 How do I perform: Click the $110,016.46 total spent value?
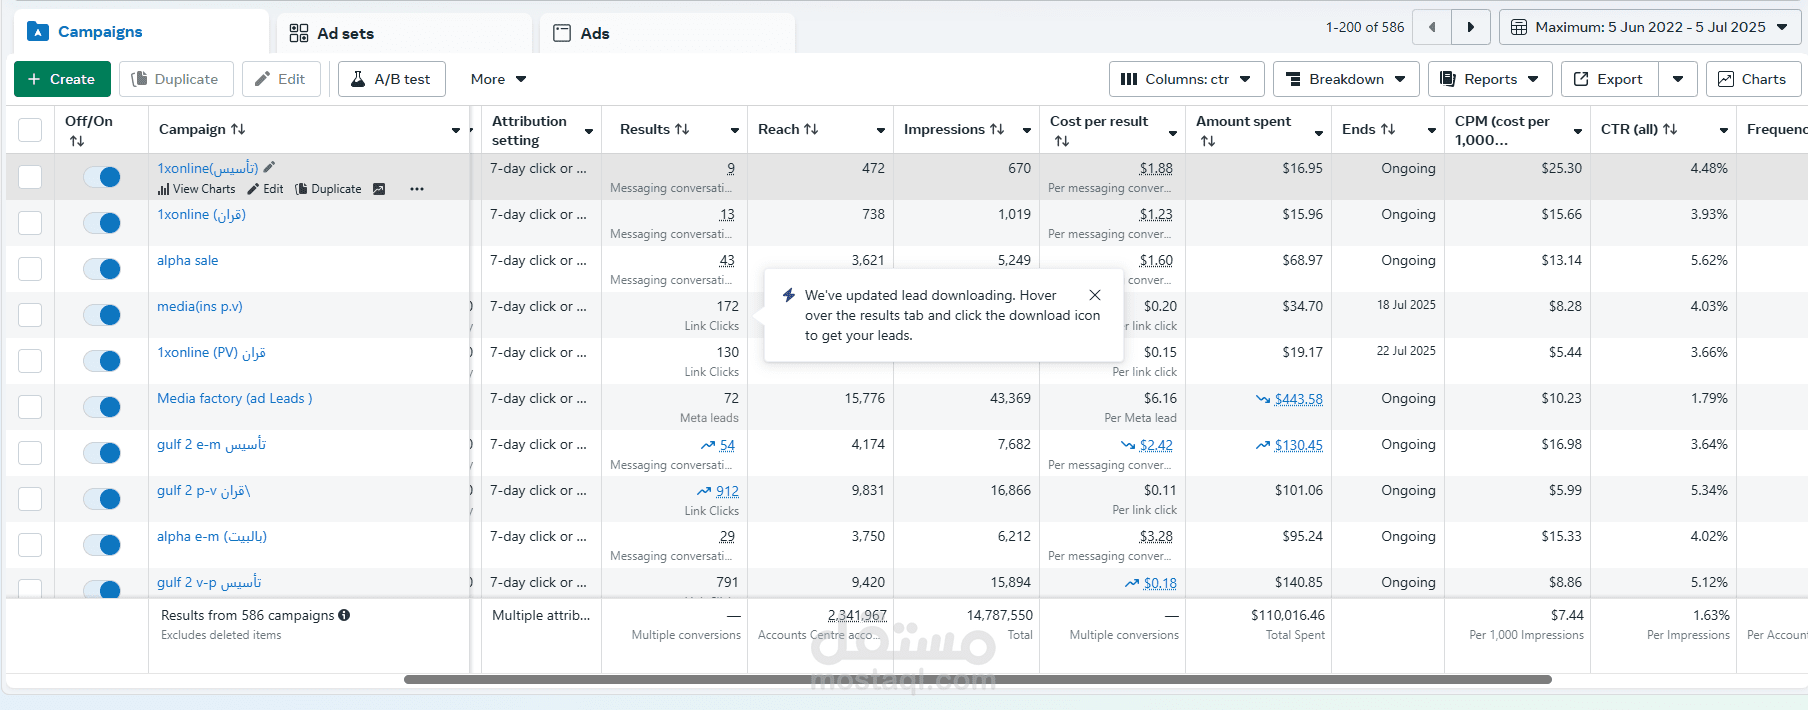(1287, 615)
